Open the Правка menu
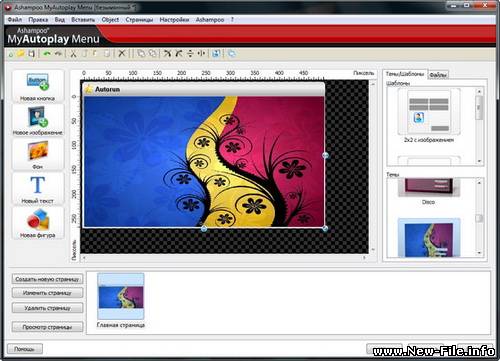 pyautogui.click(x=38, y=20)
